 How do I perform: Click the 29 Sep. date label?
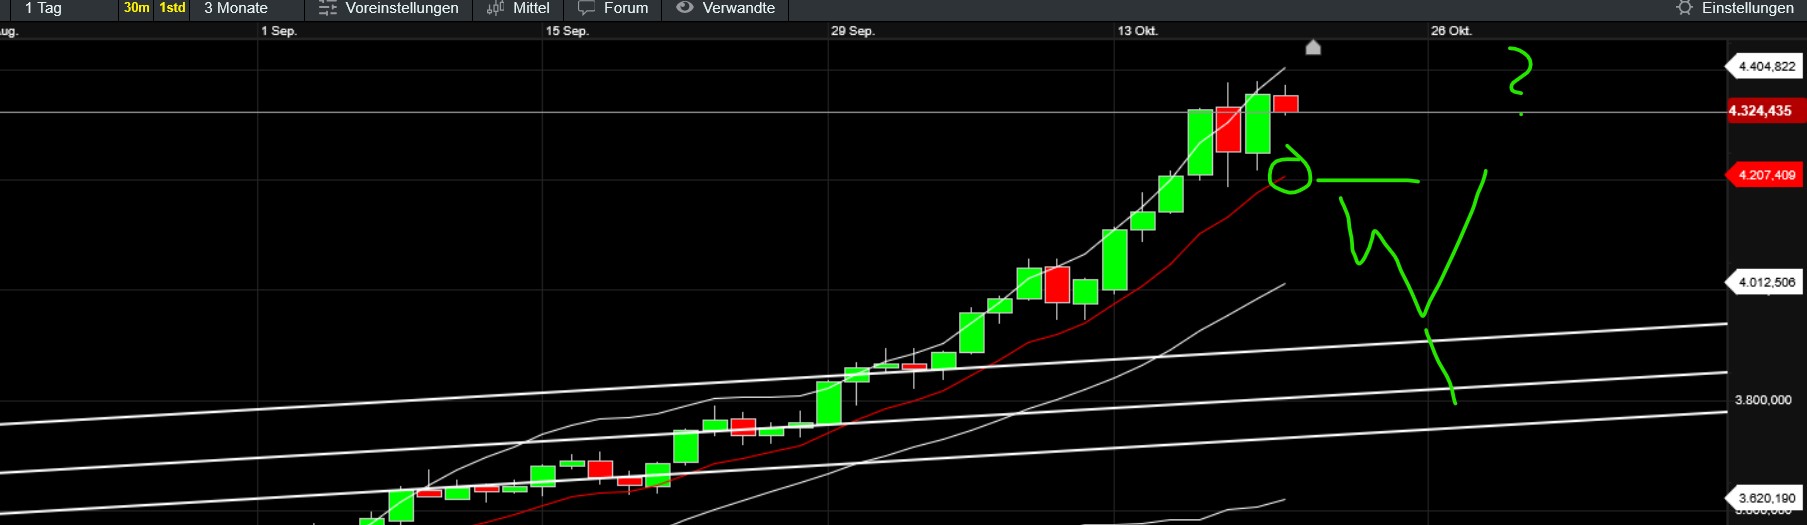[x=852, y=31]
